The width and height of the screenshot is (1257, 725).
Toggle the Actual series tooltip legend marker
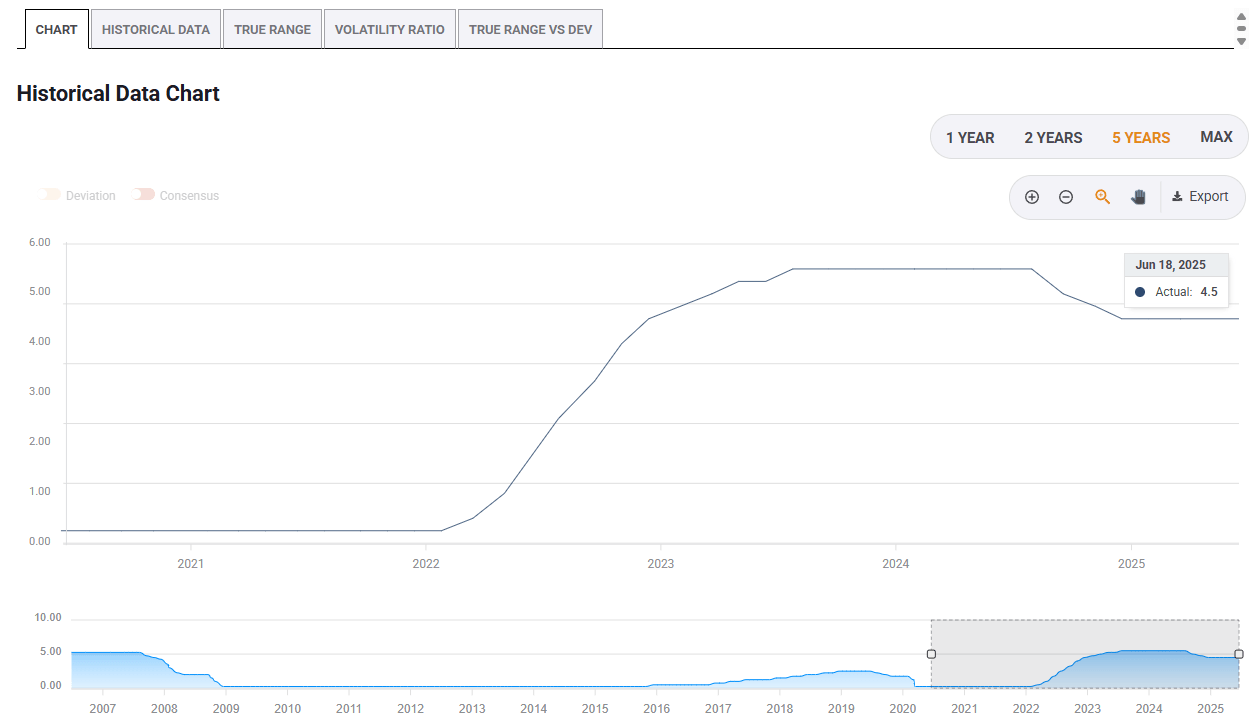(1140, 291)
